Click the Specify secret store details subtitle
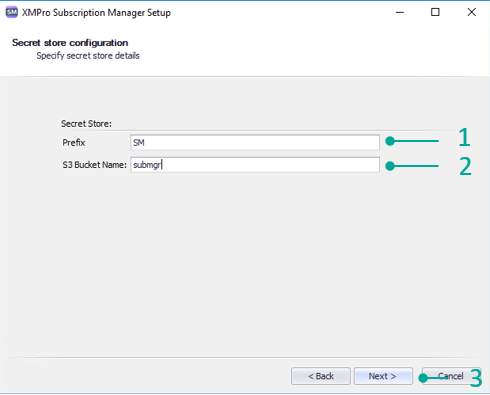The height and width of the screenshot is (395, 490). 88,56
